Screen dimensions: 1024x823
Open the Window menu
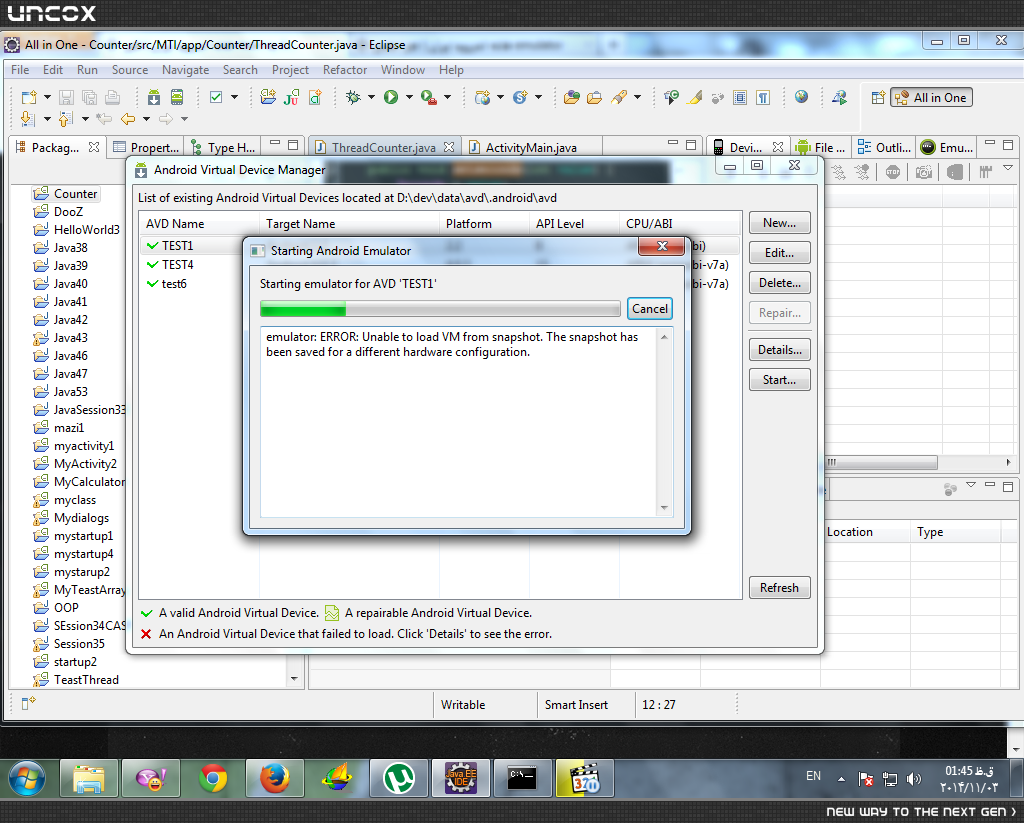coord(402,70)
